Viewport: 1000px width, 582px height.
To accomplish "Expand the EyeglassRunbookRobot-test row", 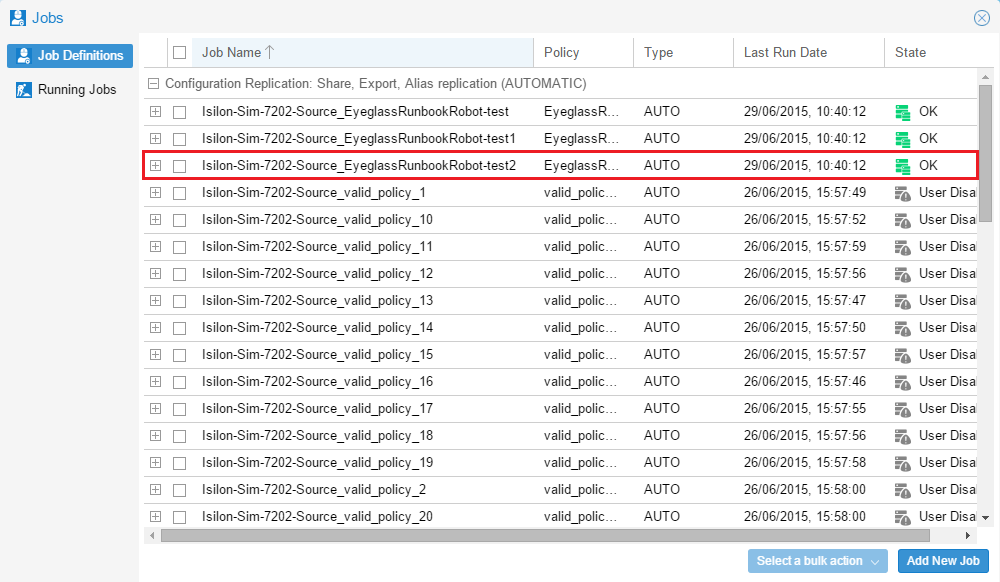I will click(x=156, y=112).
